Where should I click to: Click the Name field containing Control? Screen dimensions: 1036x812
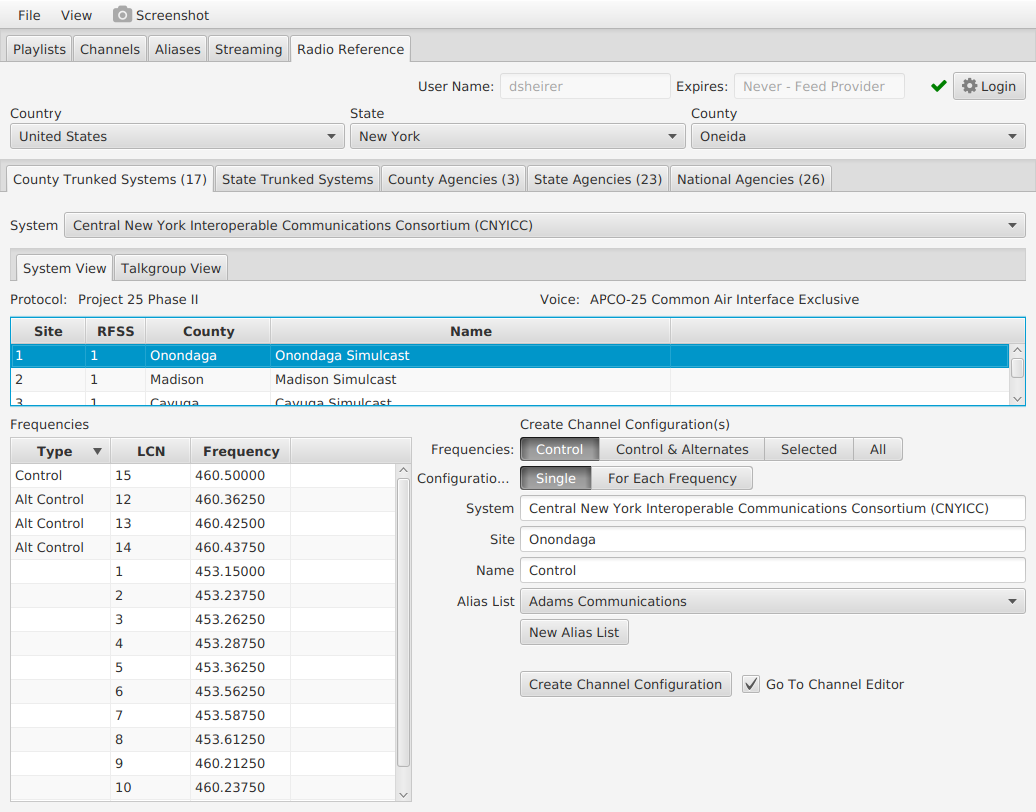(772, 570)
